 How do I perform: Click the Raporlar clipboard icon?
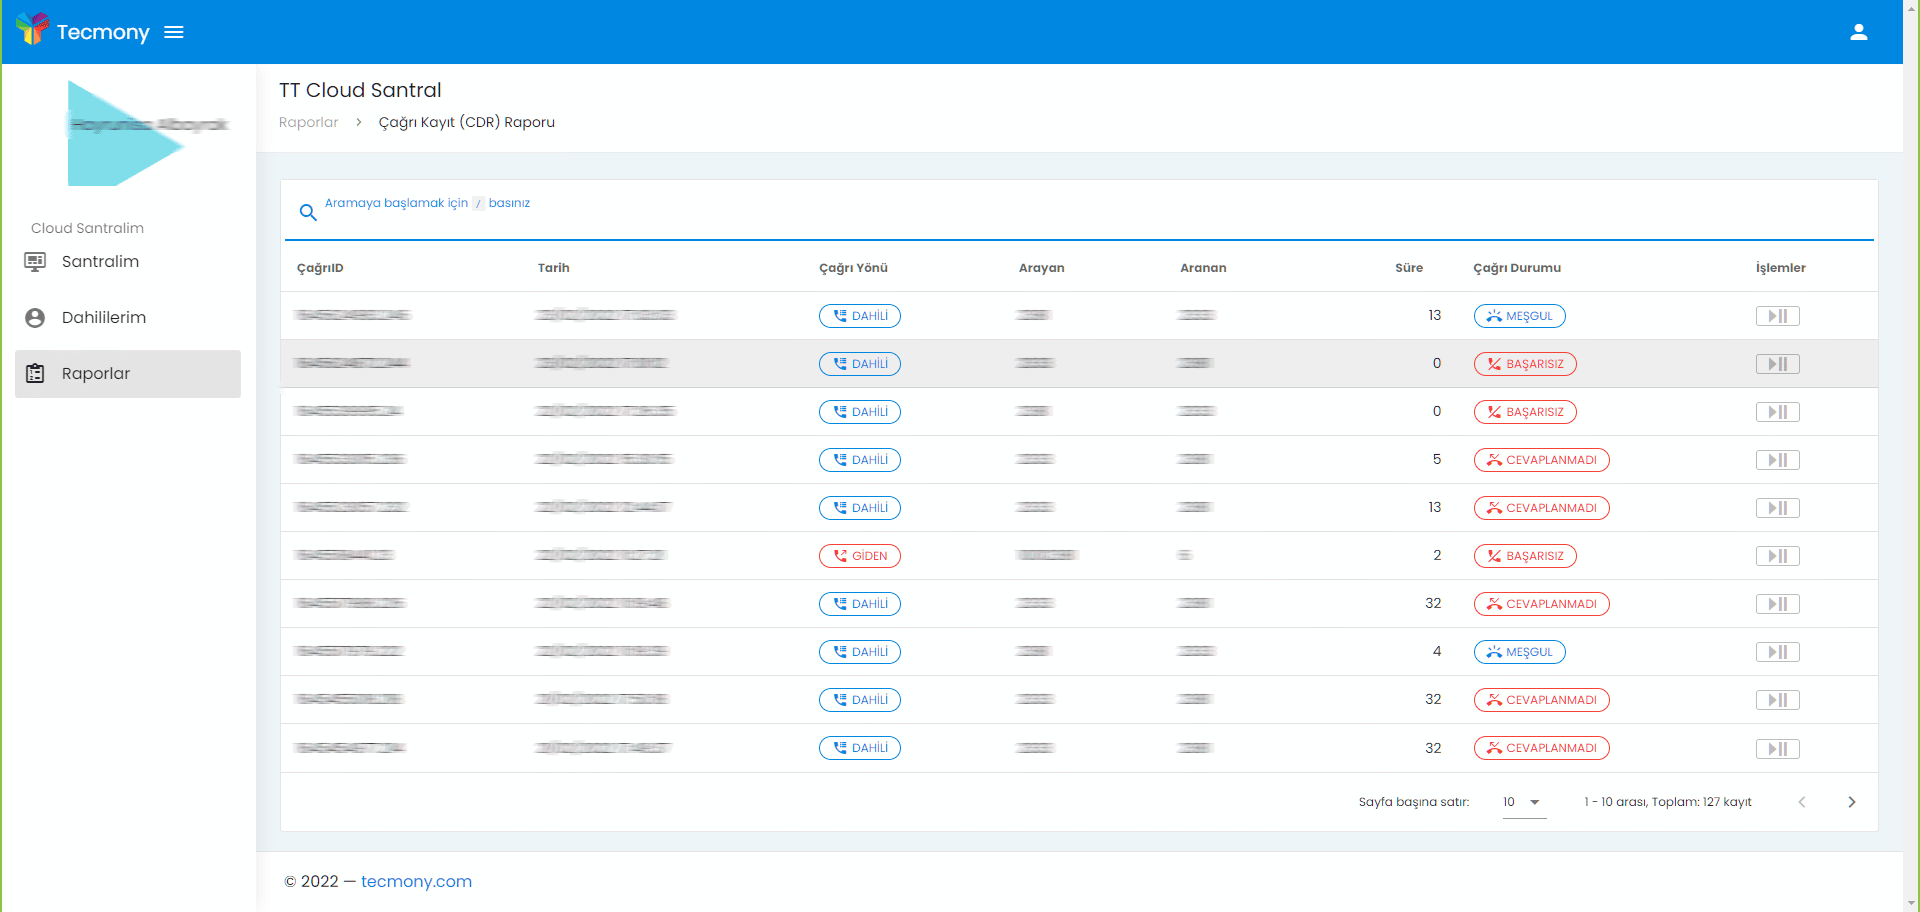coord(36,373)
